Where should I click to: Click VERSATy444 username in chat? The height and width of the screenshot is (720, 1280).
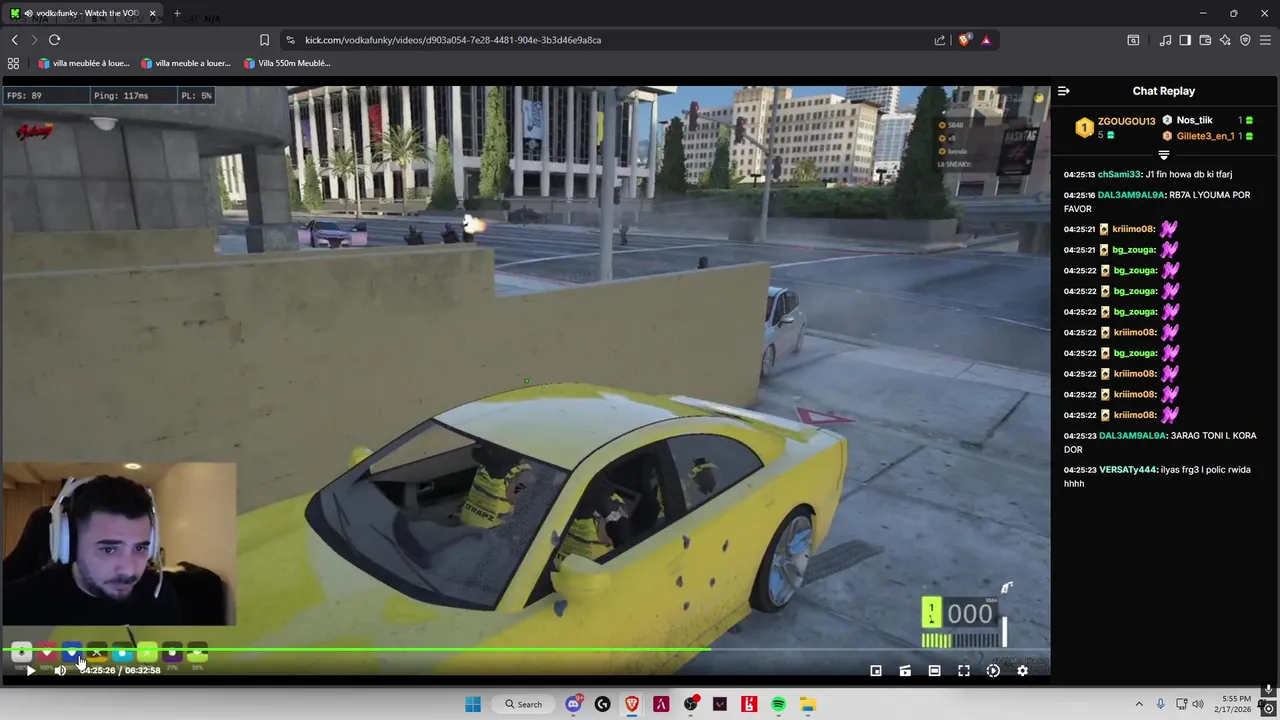[x=1128, y=470]
